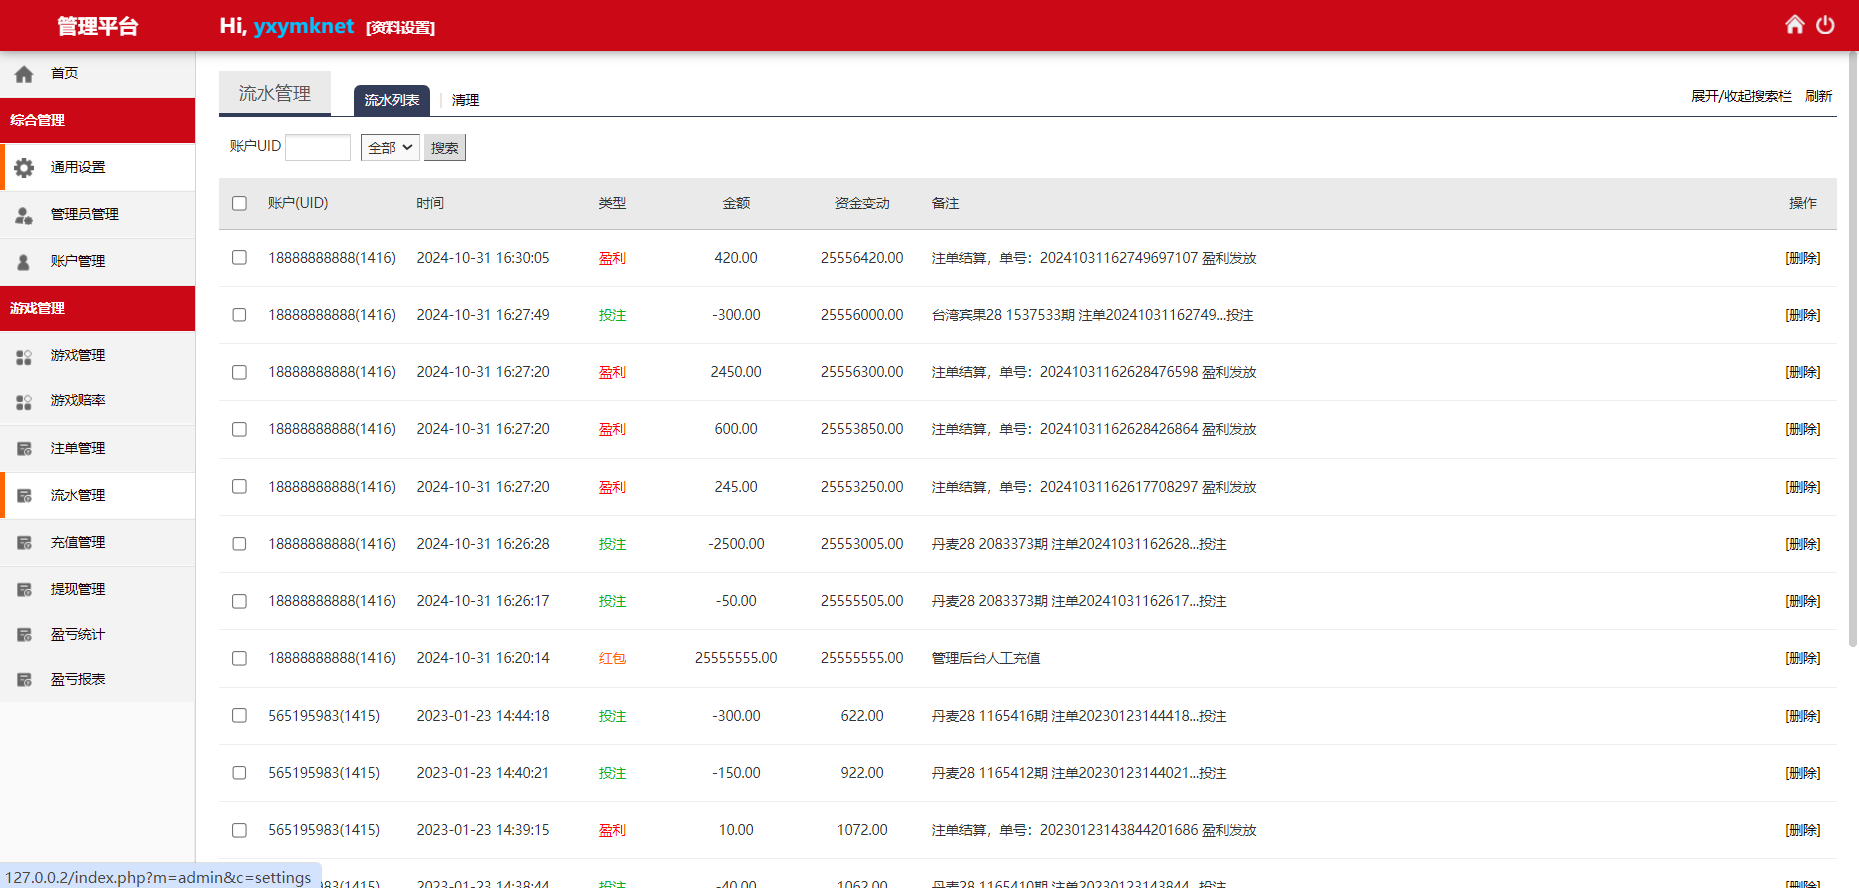The height and width of the screenshot is (888, 1859).
Task: Click the 搜索 button
Action: click(x=445, y=147)
